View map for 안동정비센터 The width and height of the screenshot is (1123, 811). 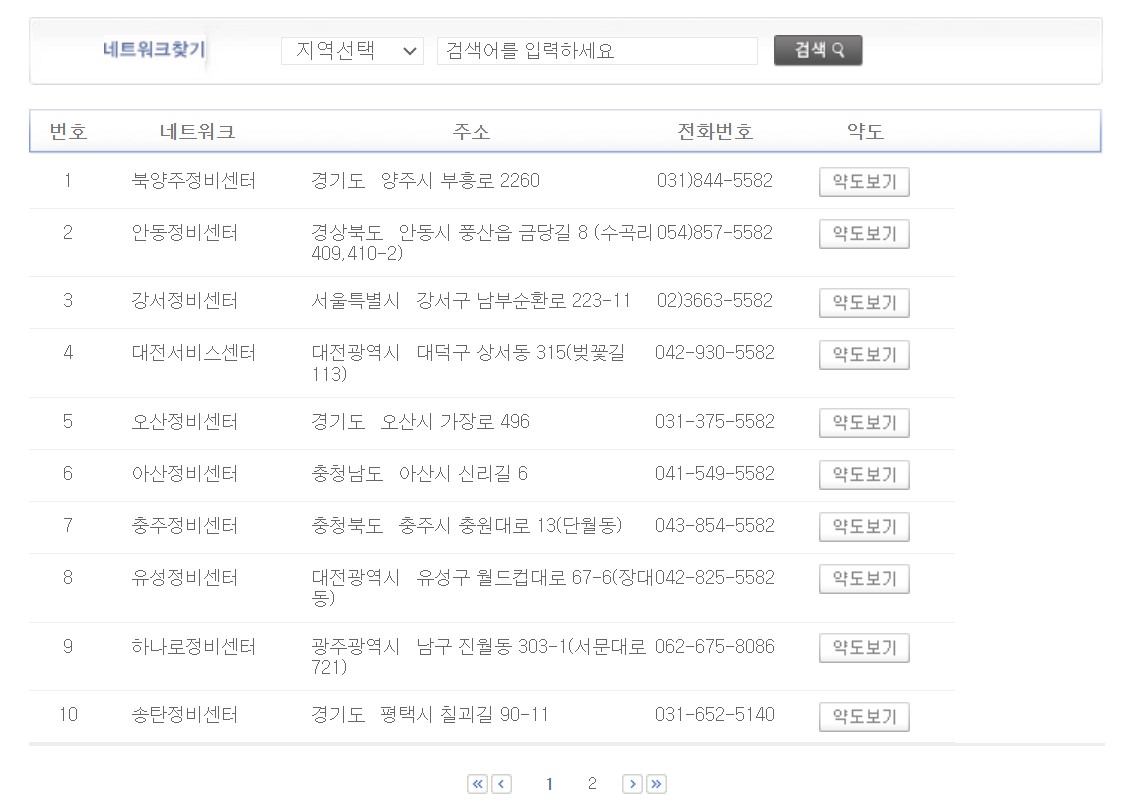point(864,234)
